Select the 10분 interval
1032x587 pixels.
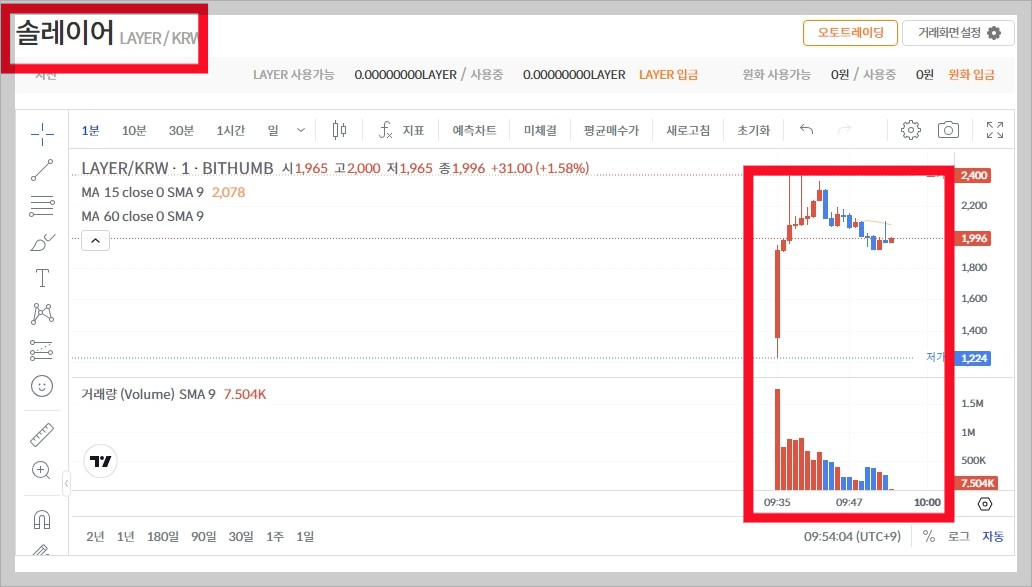[x=134, y=130]
